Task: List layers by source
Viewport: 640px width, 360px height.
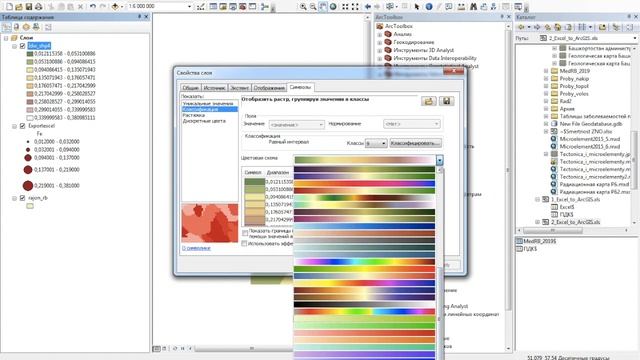Action: click(x=16, y=27)
